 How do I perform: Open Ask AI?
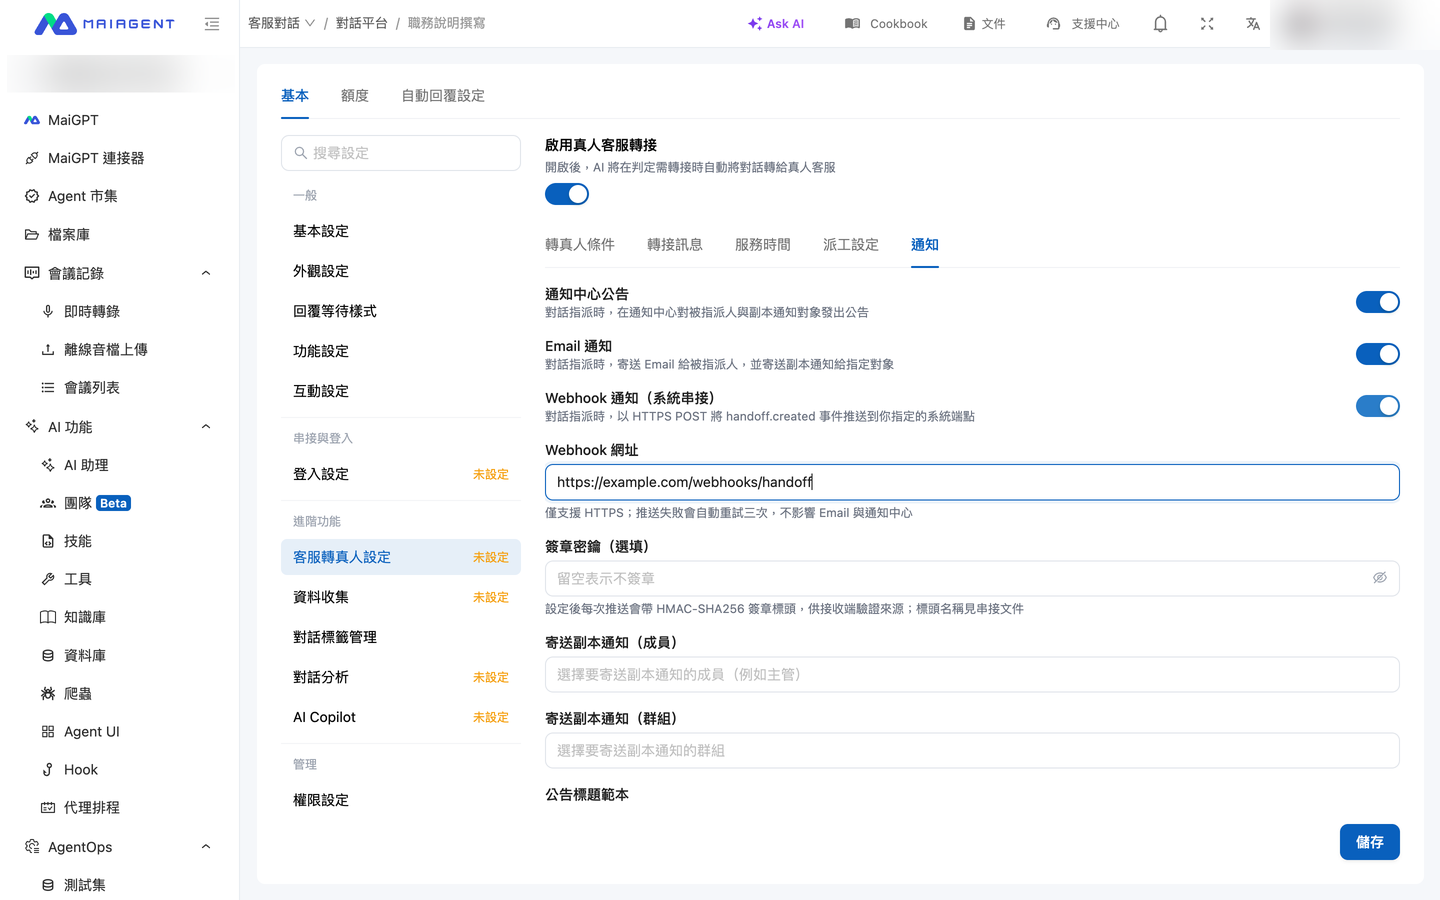point(776,24)
